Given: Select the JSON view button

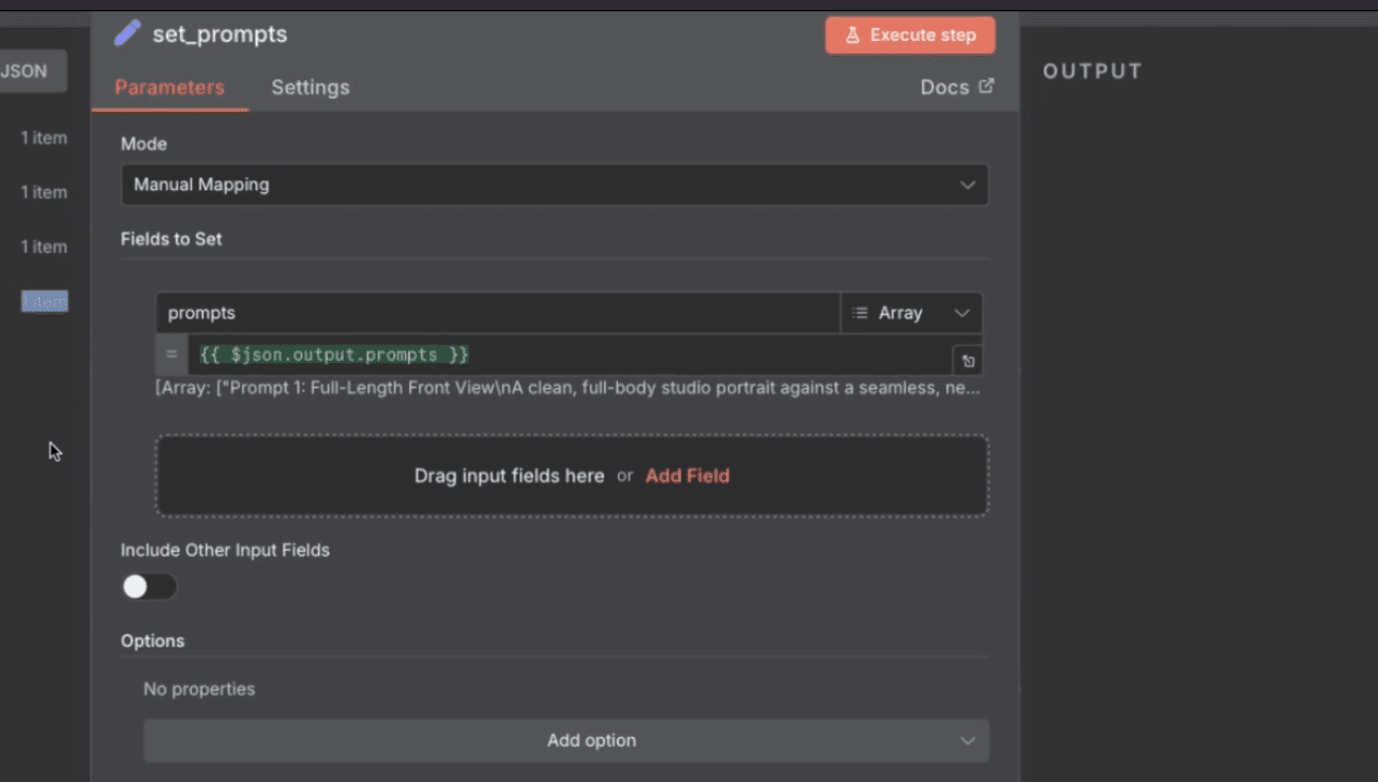Looking at the screenshot, I should [26, 71].
